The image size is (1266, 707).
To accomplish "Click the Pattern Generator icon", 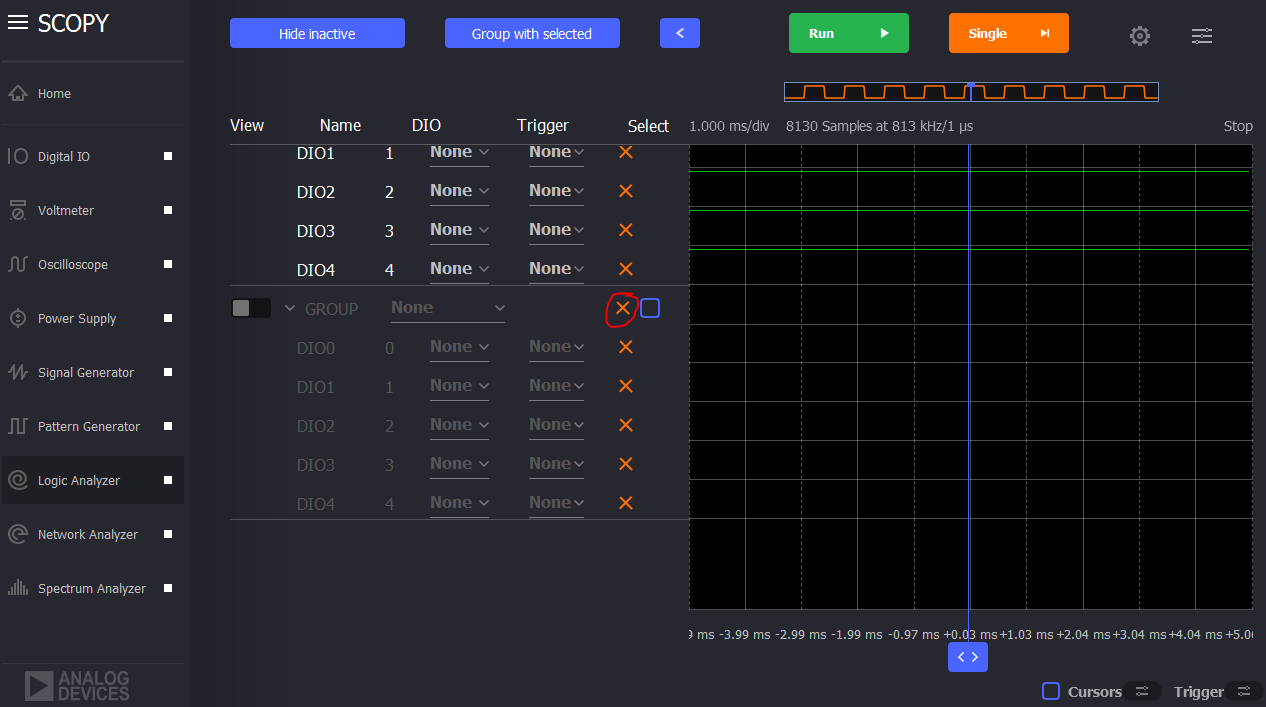I will coord(17,426).
